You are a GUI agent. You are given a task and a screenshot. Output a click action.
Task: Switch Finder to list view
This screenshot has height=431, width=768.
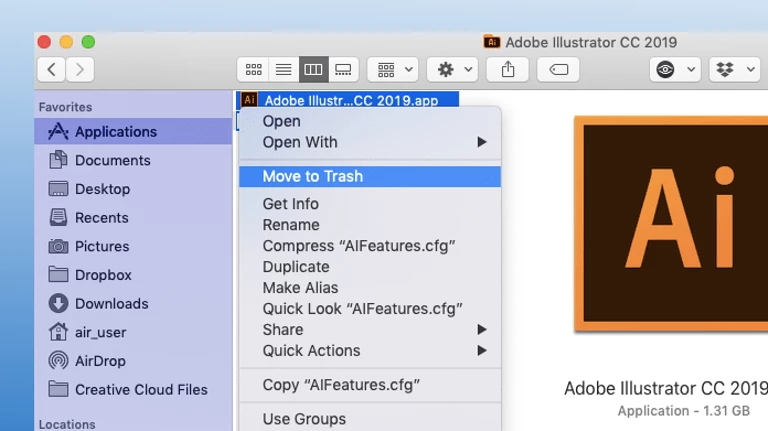pos(284,70)
